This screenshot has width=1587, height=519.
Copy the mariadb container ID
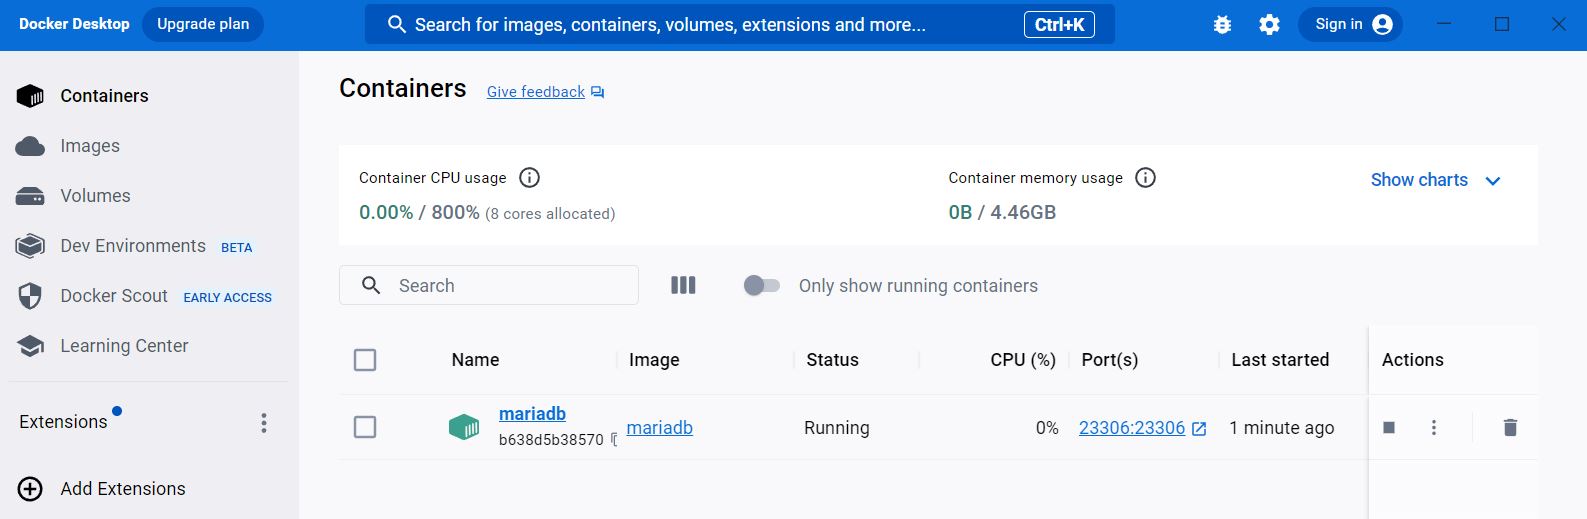[613, 440]
